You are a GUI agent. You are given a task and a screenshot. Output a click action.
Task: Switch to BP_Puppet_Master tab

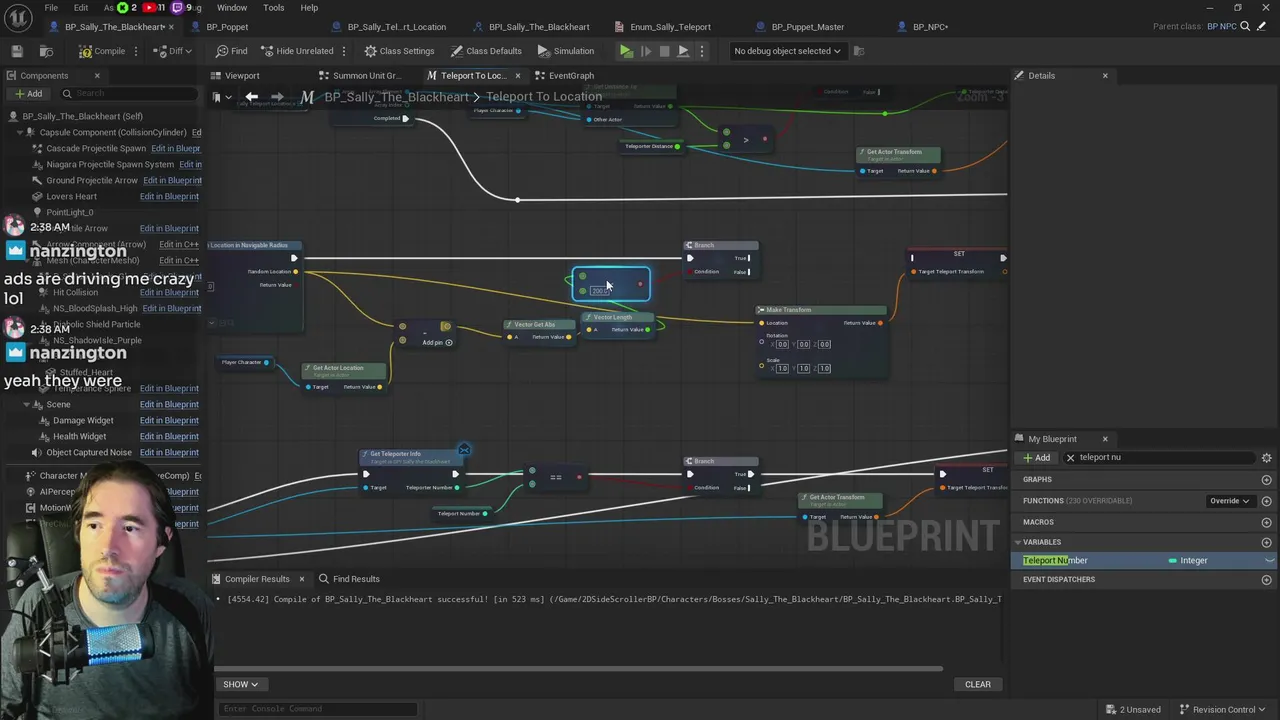(807, 27)
